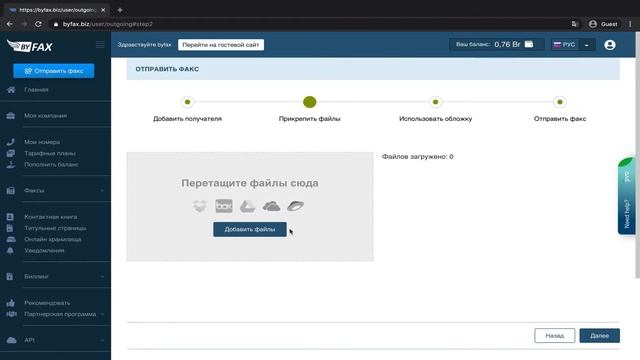
Task: Click the Мои номера phone icon
Action: (11, 142)
